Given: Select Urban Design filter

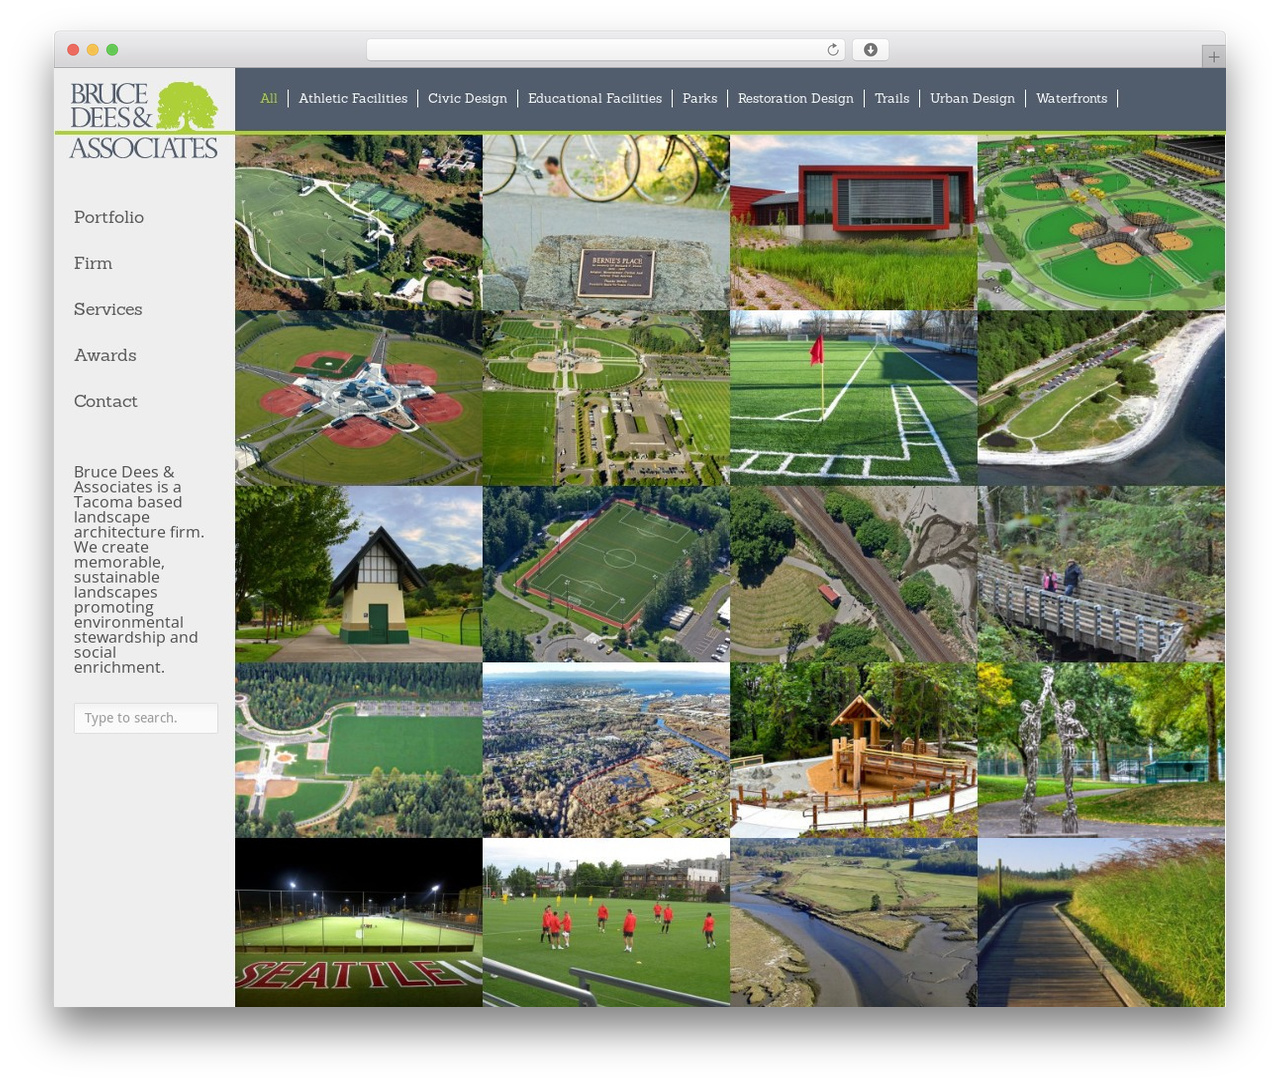Looking at the screenshot, I should coord(972,98).
